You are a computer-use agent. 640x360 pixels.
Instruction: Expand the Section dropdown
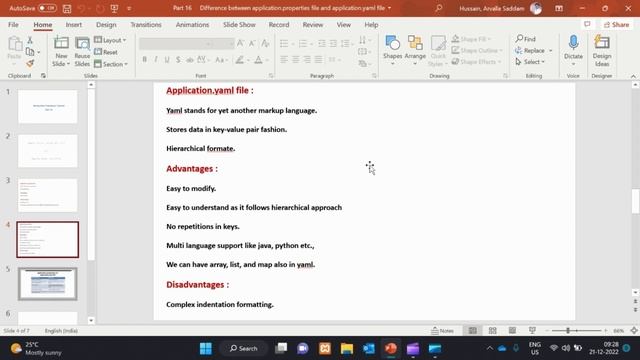[x=111, y=64]
